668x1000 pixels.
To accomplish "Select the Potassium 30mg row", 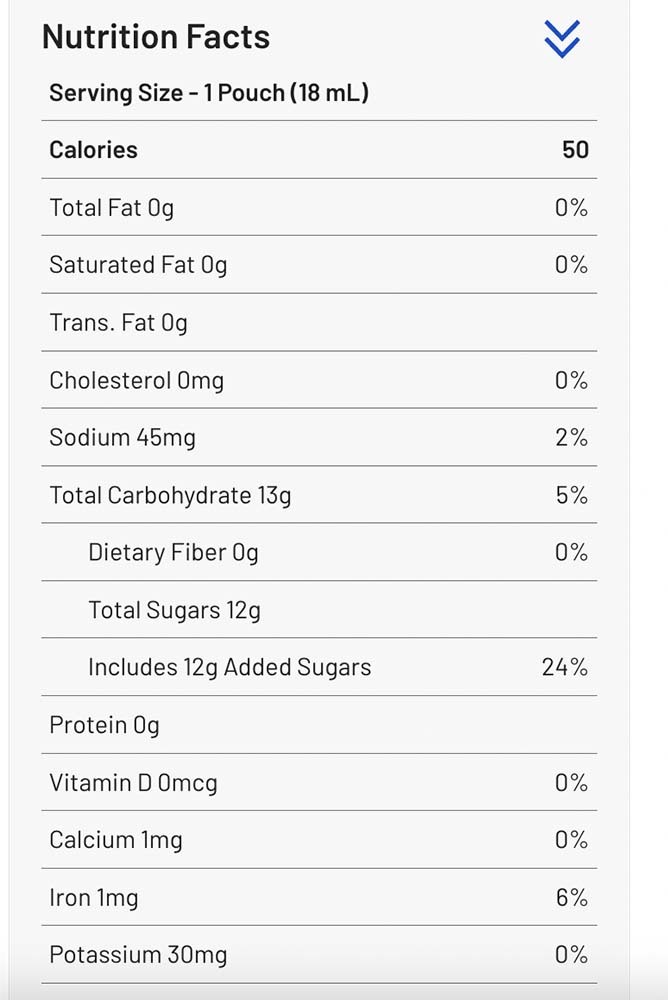I will pyautogui.click(x=138, y=956).
